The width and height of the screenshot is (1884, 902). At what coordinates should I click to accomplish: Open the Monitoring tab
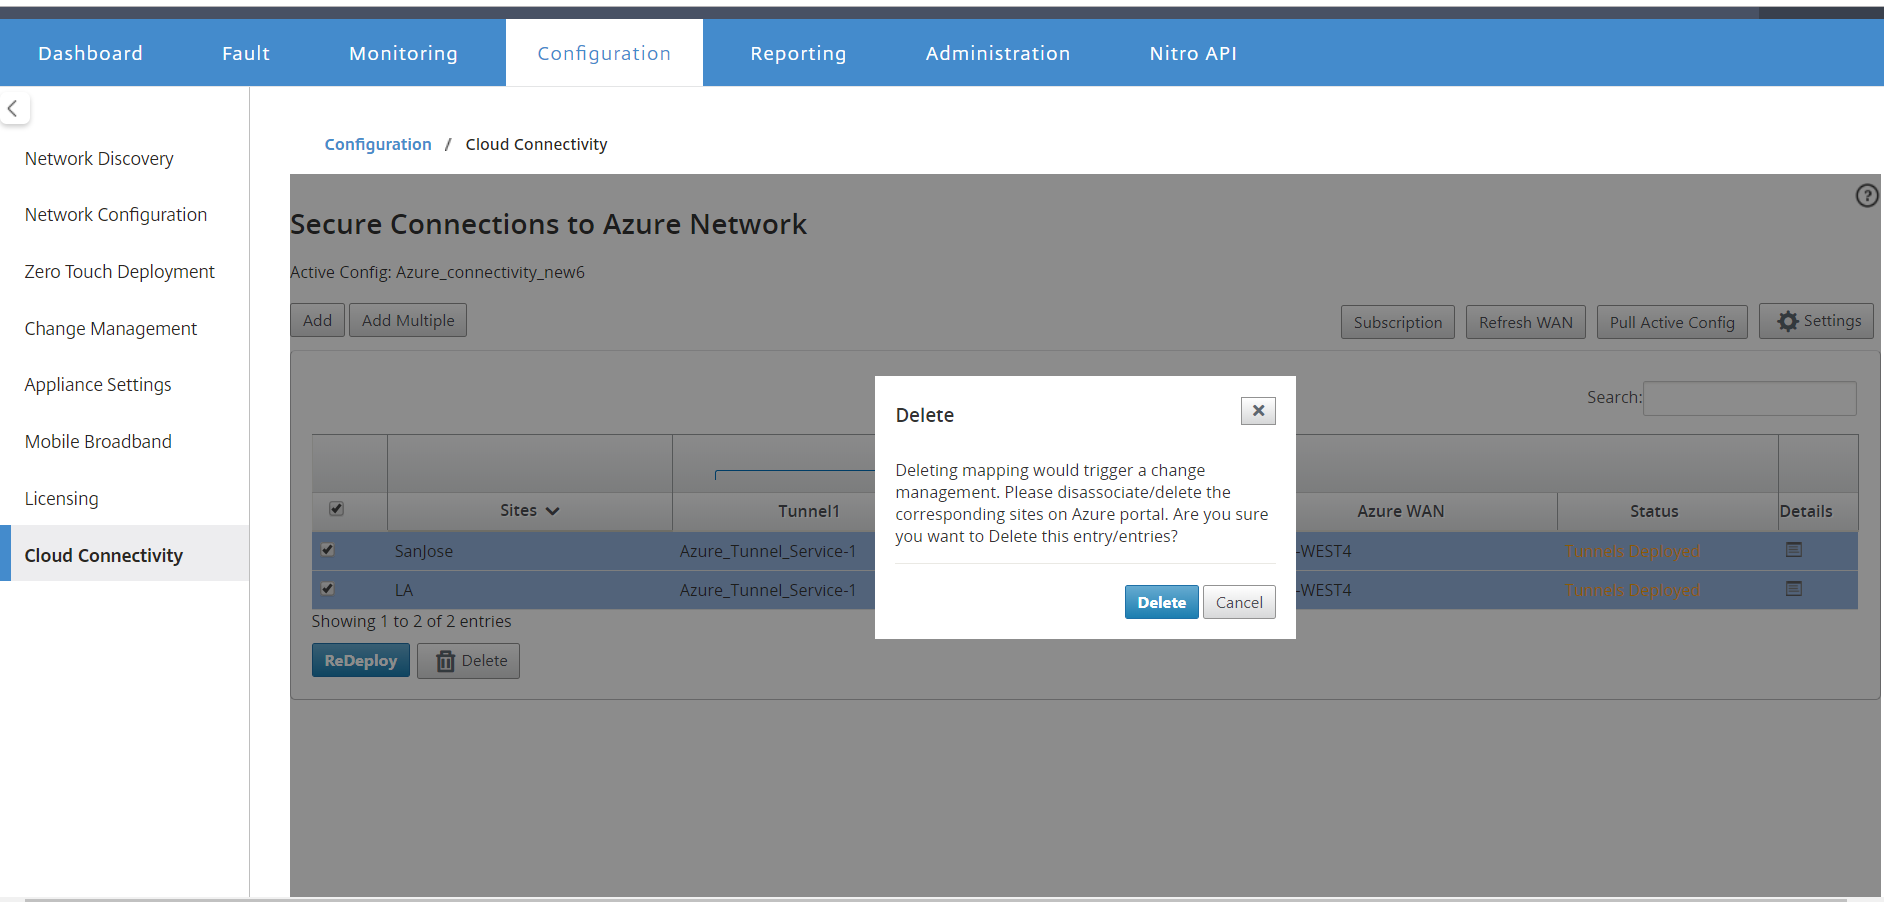pos(403,53)
